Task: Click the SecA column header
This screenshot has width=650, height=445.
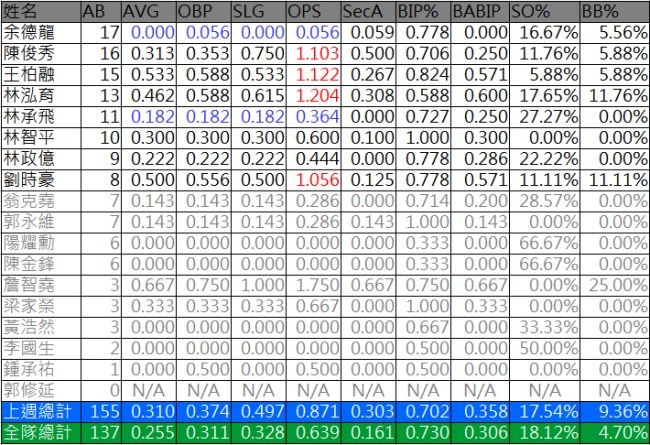Action: tap(369, 12)
